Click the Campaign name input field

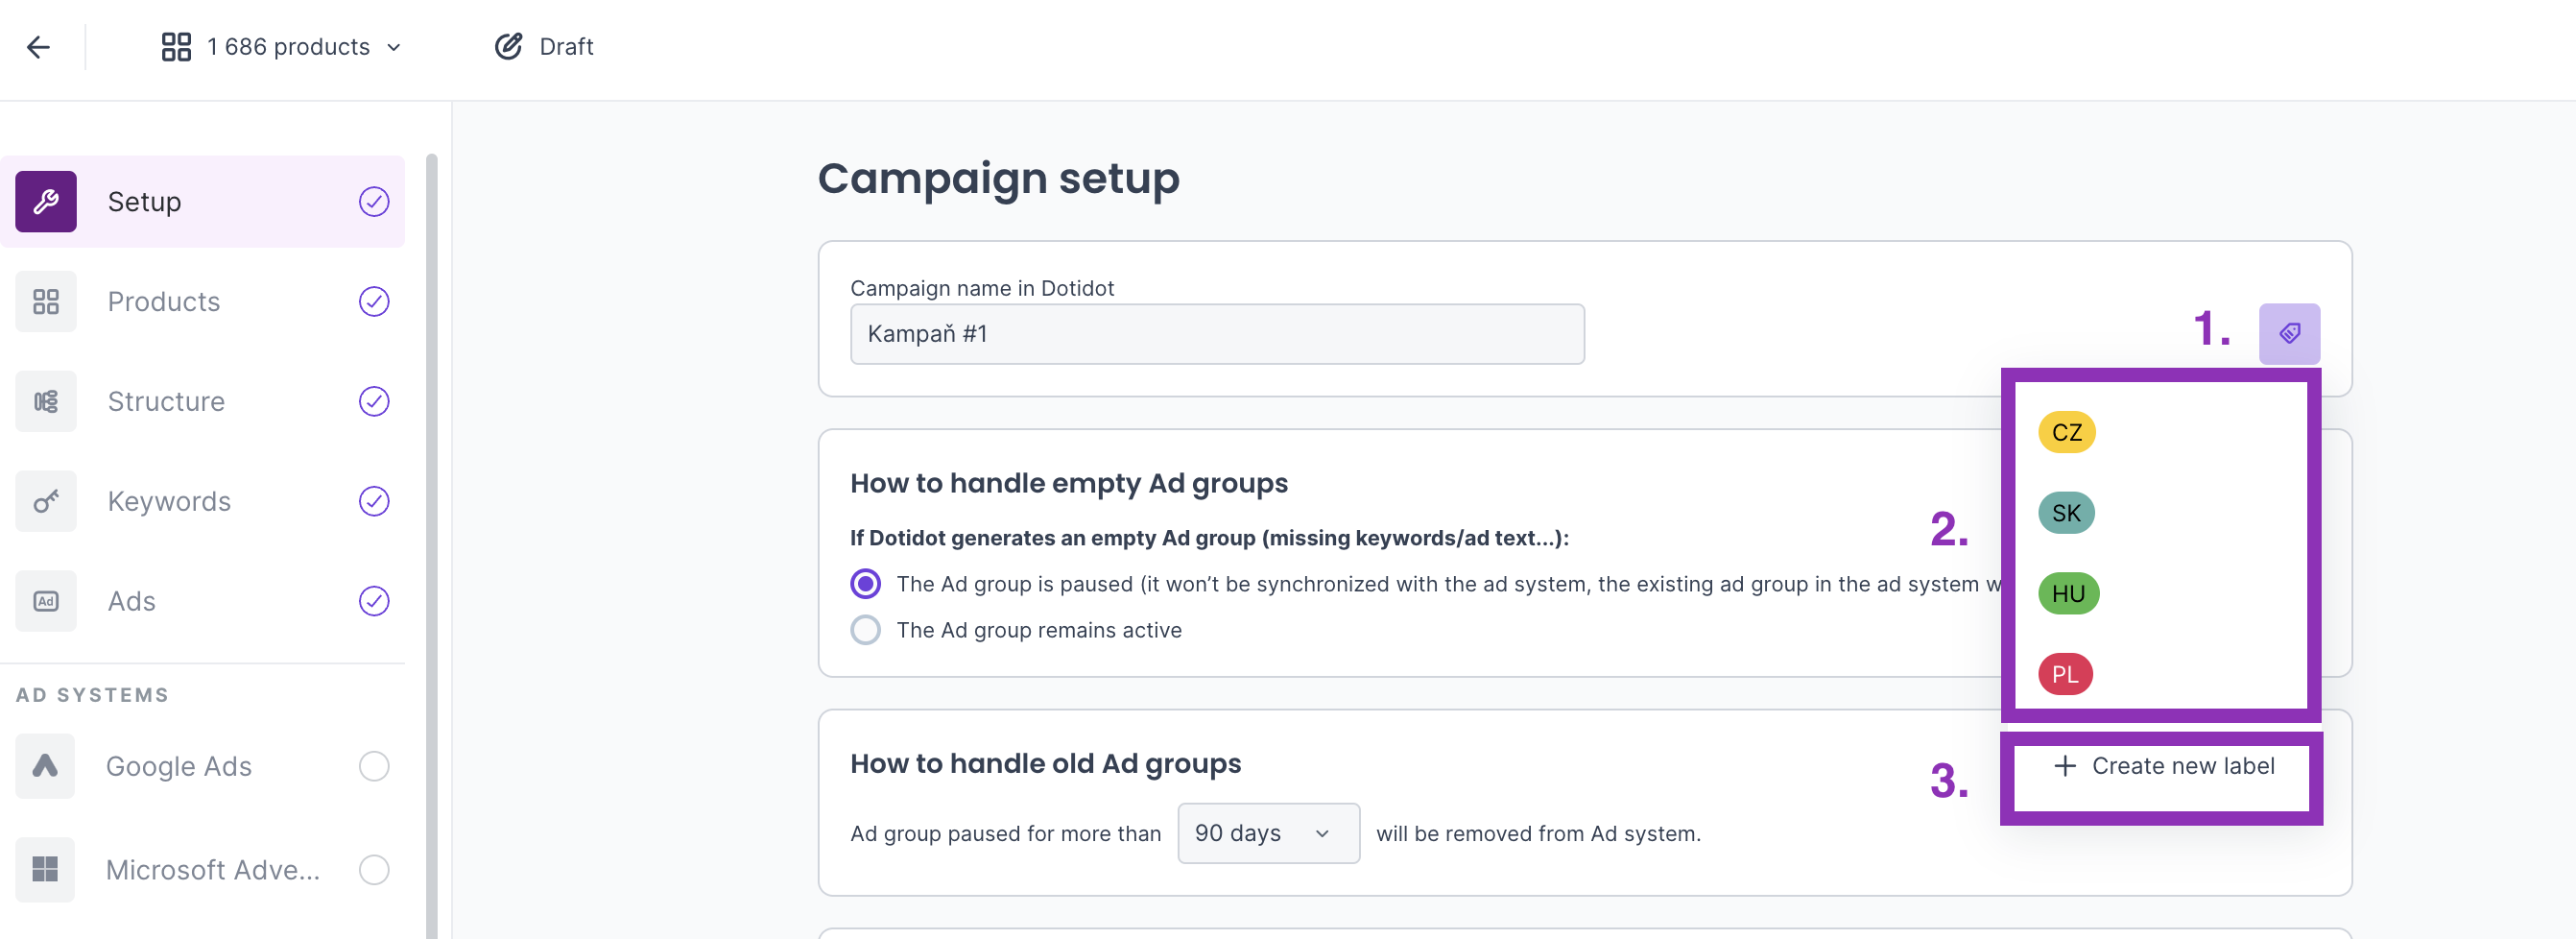1216,334
